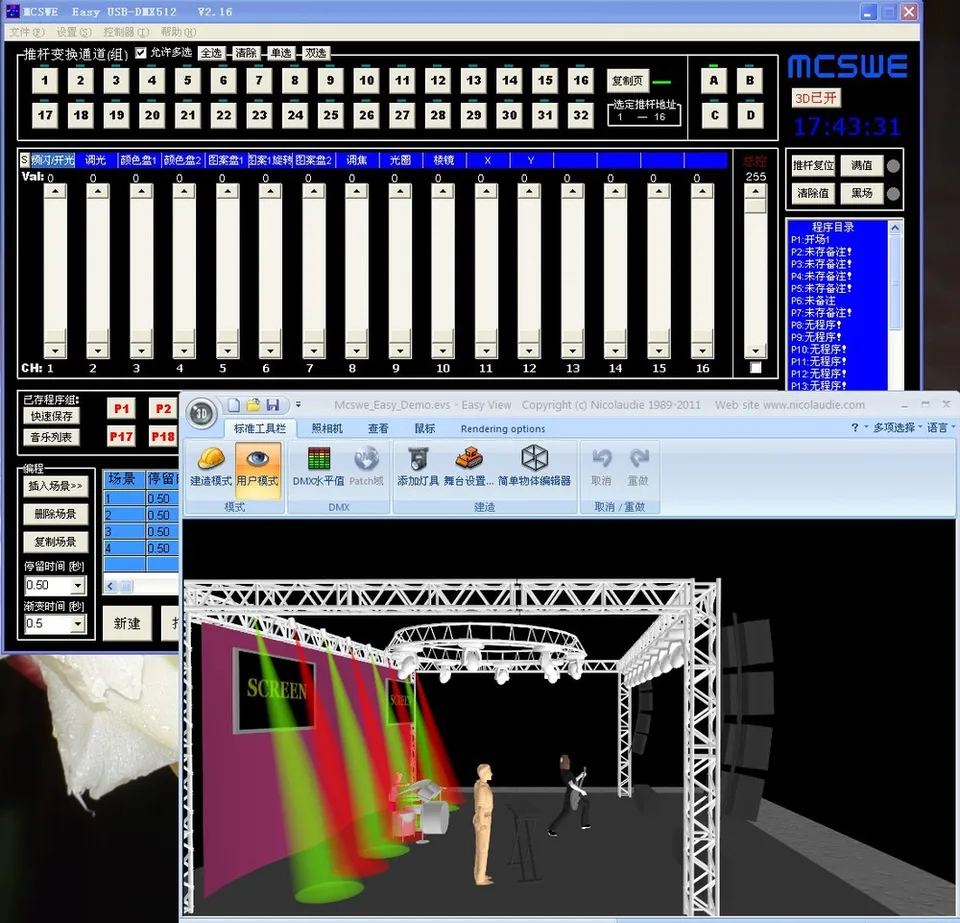Create new file in Easy View quick toolbar
960x923 pixels.
pos(234,405)
